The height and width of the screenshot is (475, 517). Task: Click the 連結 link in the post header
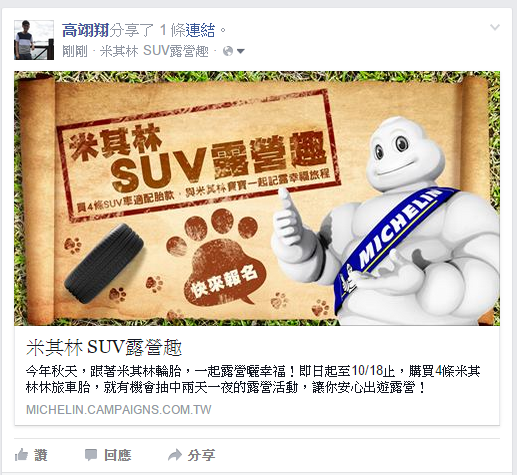(x=200, y=30)
